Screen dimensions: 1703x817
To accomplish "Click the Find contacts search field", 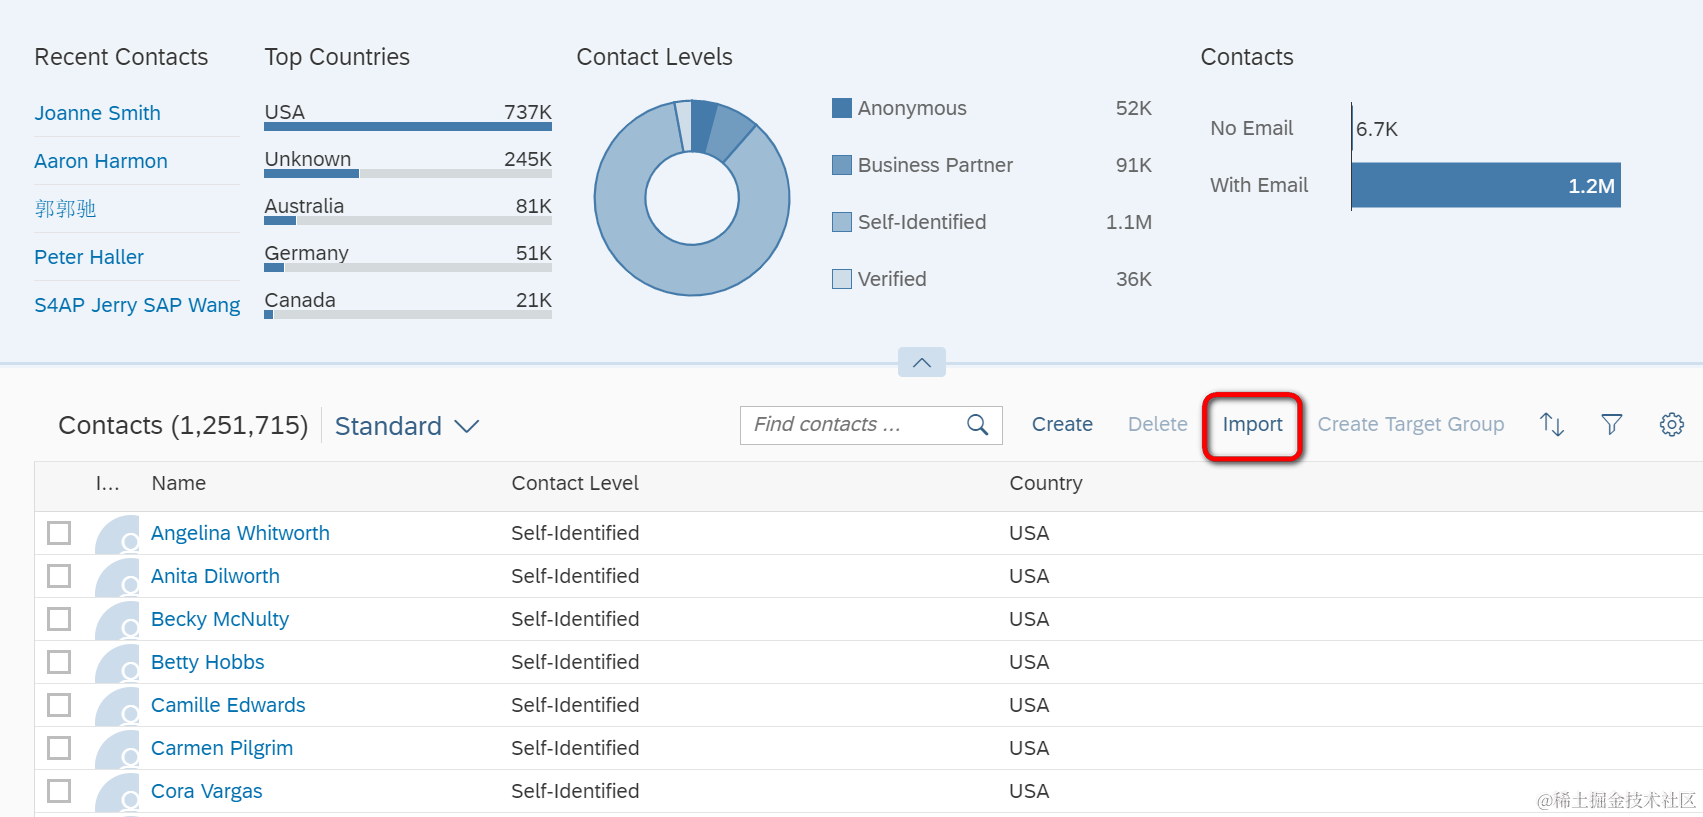I will click(850, 425).
